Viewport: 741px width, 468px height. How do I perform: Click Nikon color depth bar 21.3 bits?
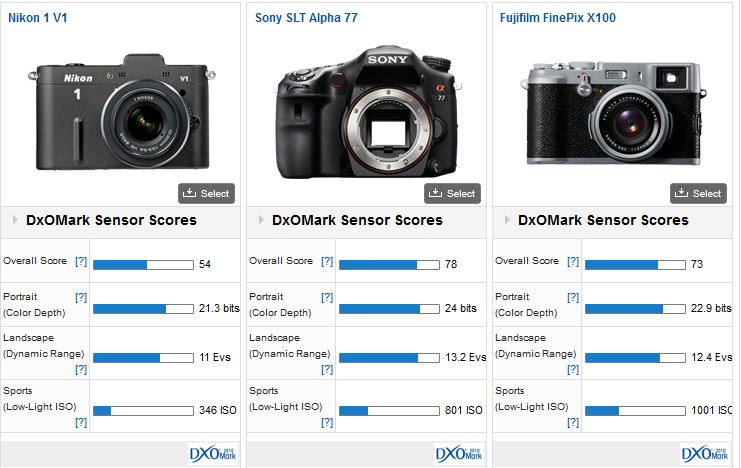(143, 309)
